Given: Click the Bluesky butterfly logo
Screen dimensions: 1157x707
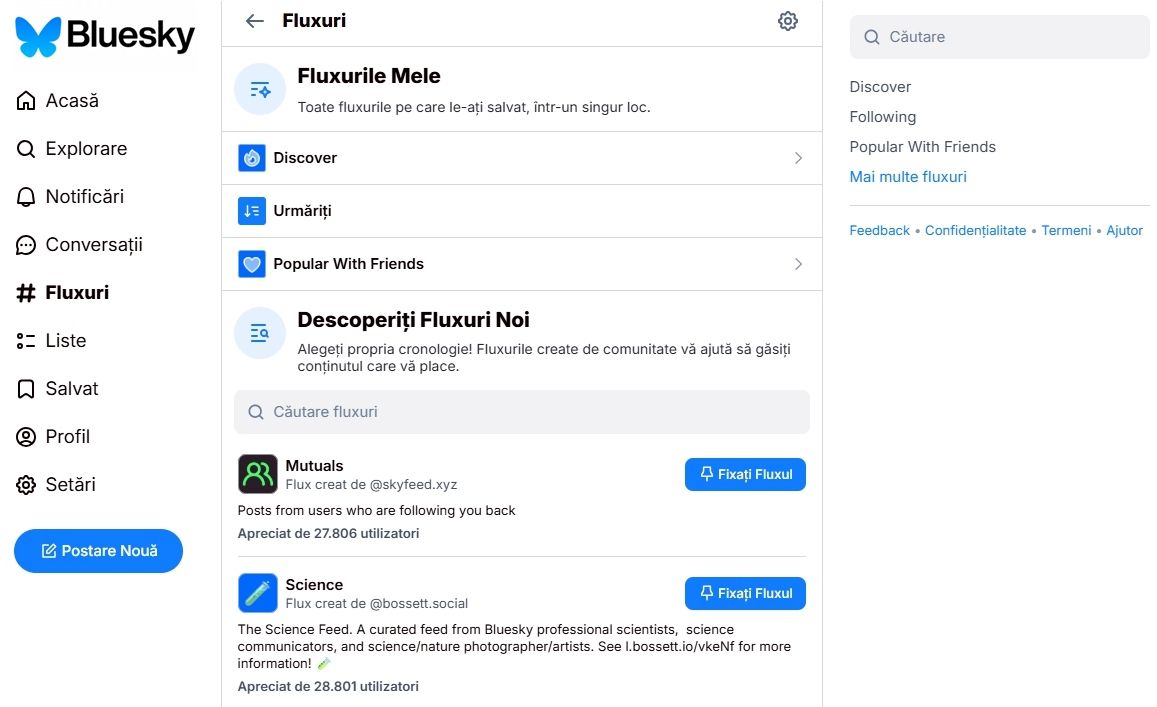Looking at the screenshot, I should click(x=39, y=37).
